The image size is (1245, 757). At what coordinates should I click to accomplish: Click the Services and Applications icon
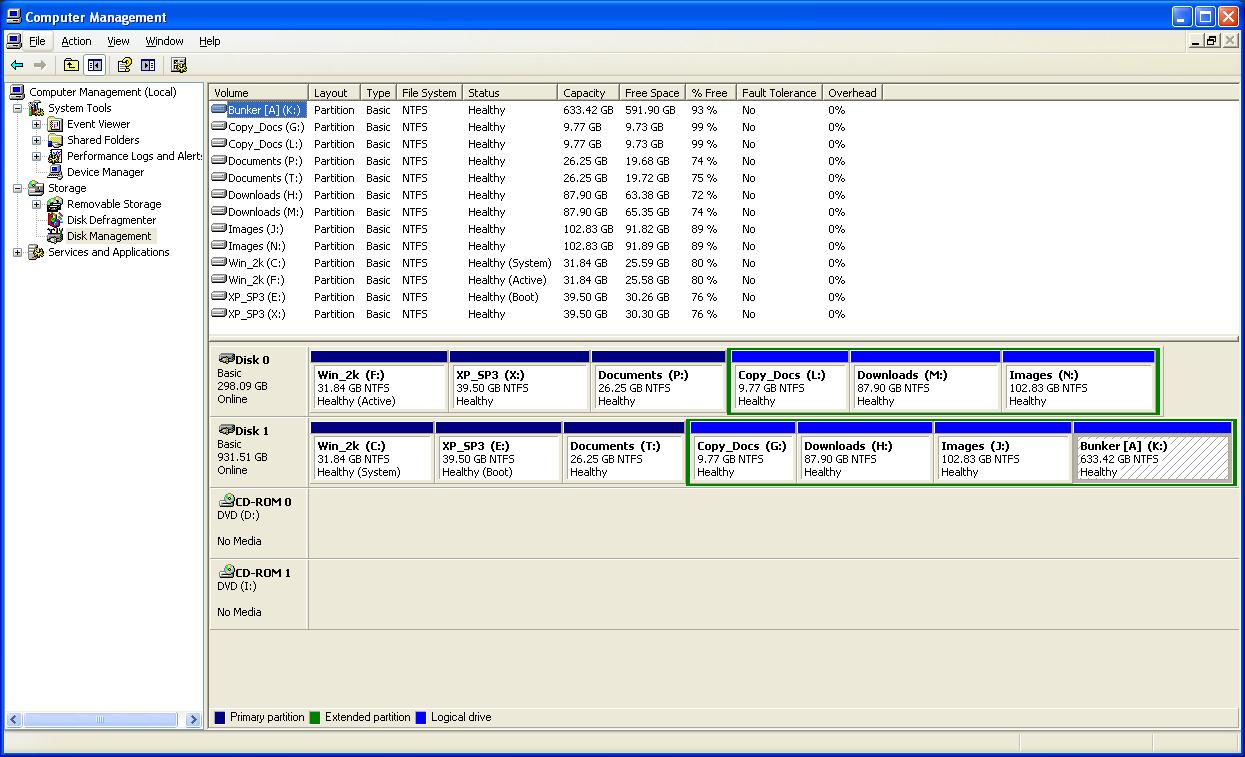point(36,252)
